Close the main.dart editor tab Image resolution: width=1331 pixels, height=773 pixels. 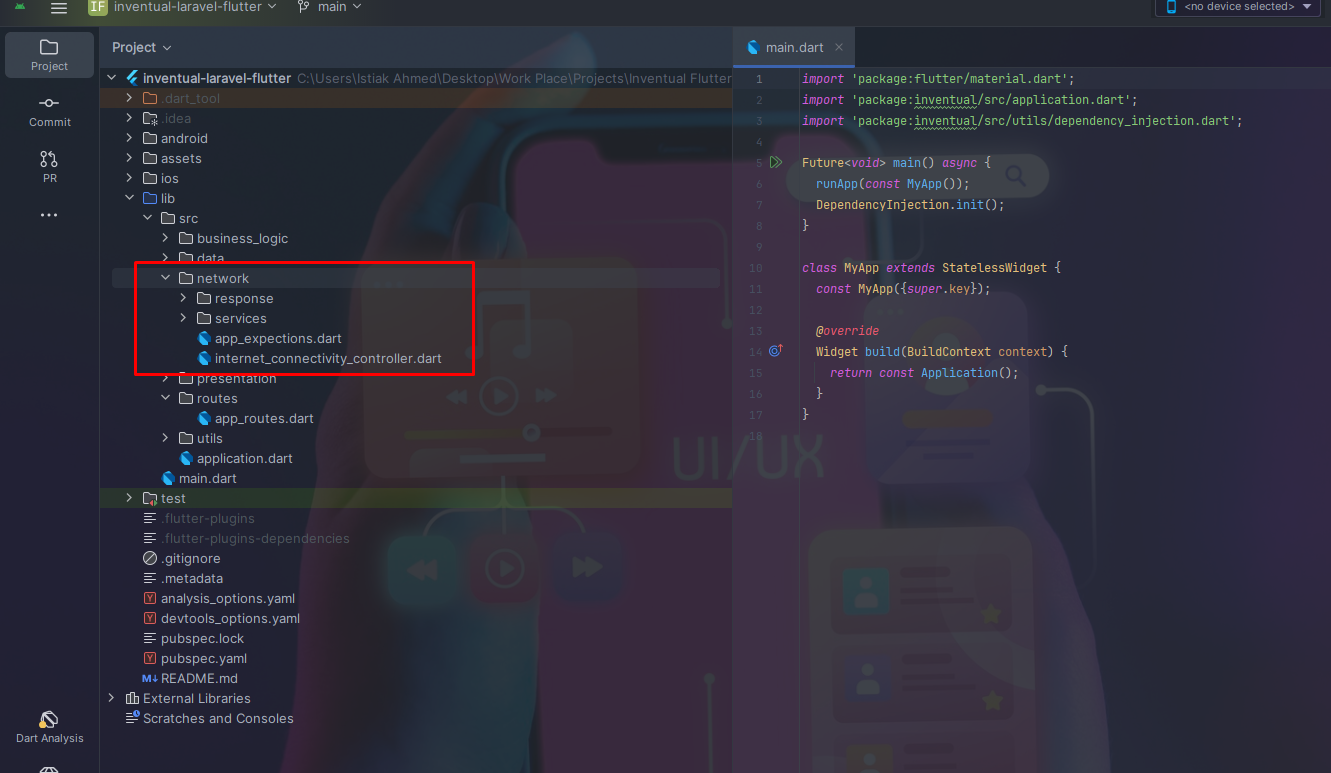[839, 47]
